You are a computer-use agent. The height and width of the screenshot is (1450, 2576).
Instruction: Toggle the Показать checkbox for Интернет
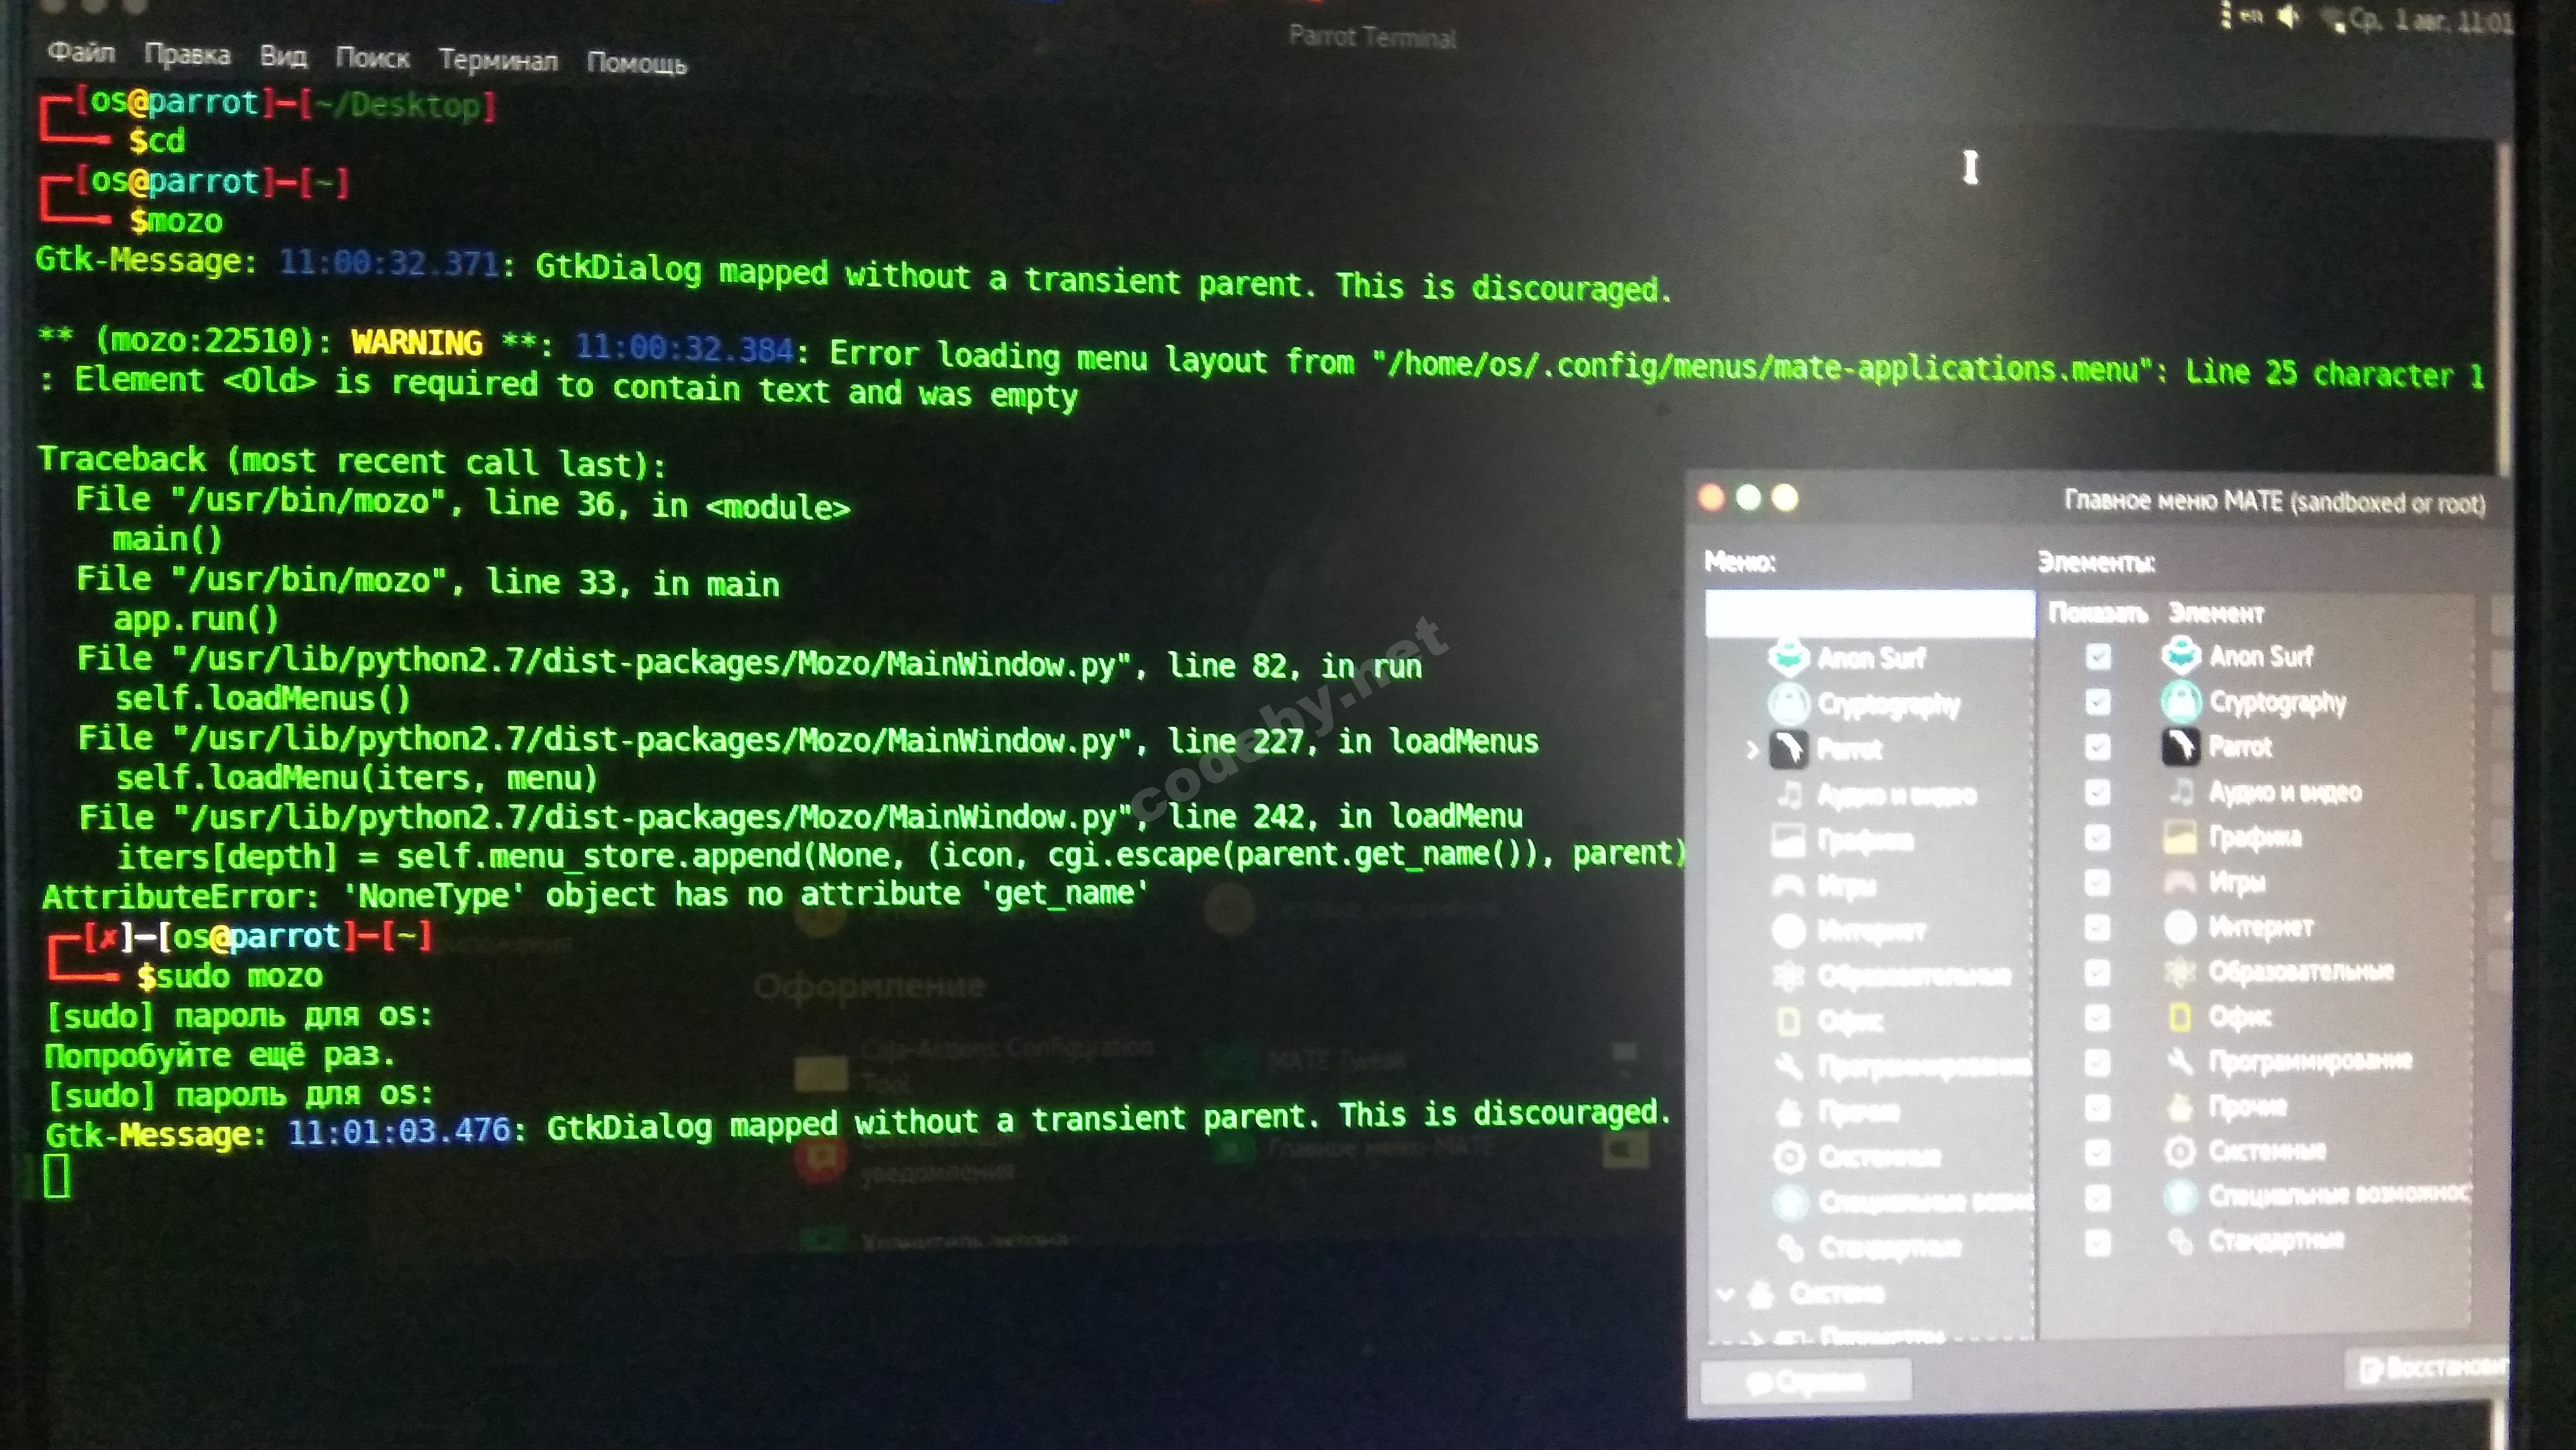[x=2098, y=927]
